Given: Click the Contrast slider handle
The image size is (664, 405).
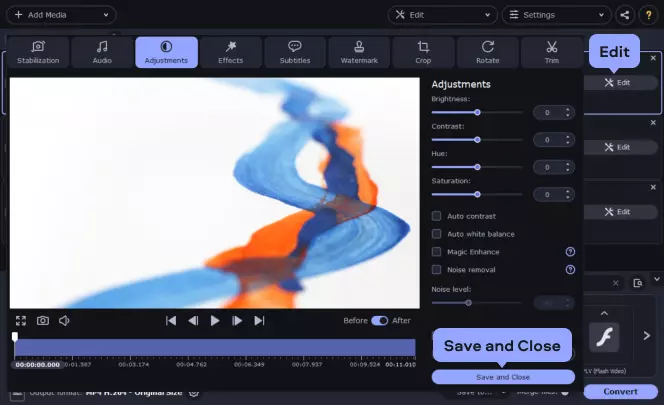Looking at the screenshot, I should pyautogui.click(x=477, y=140).
